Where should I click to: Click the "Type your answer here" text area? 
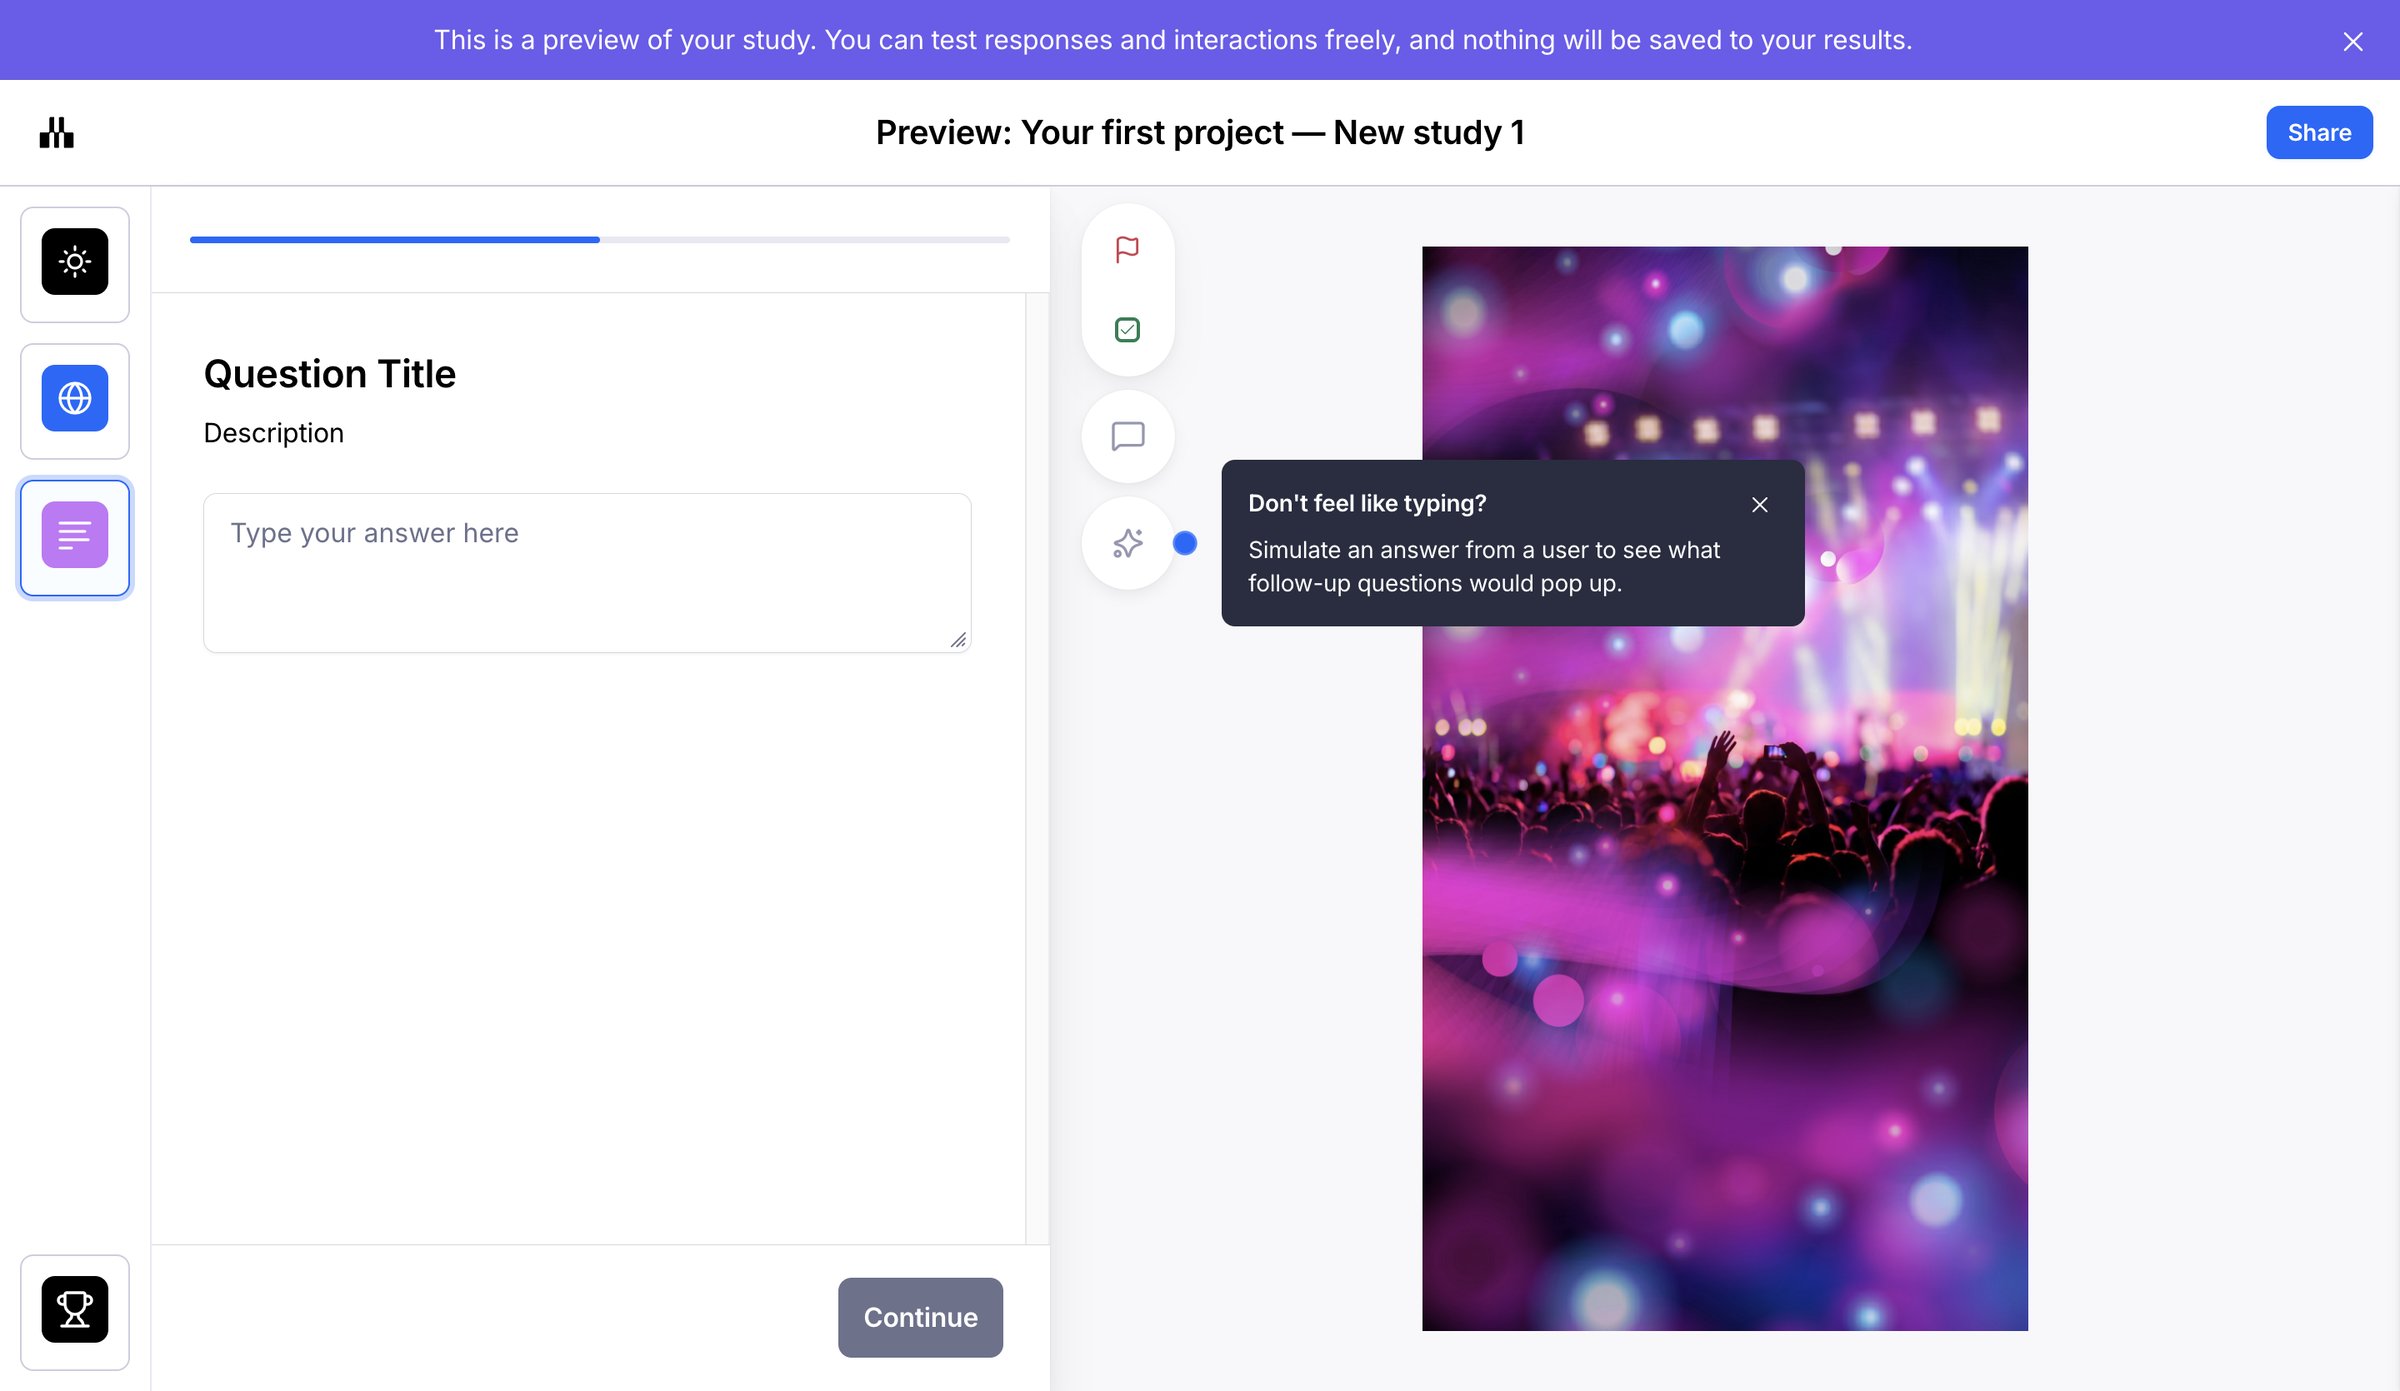587,573
